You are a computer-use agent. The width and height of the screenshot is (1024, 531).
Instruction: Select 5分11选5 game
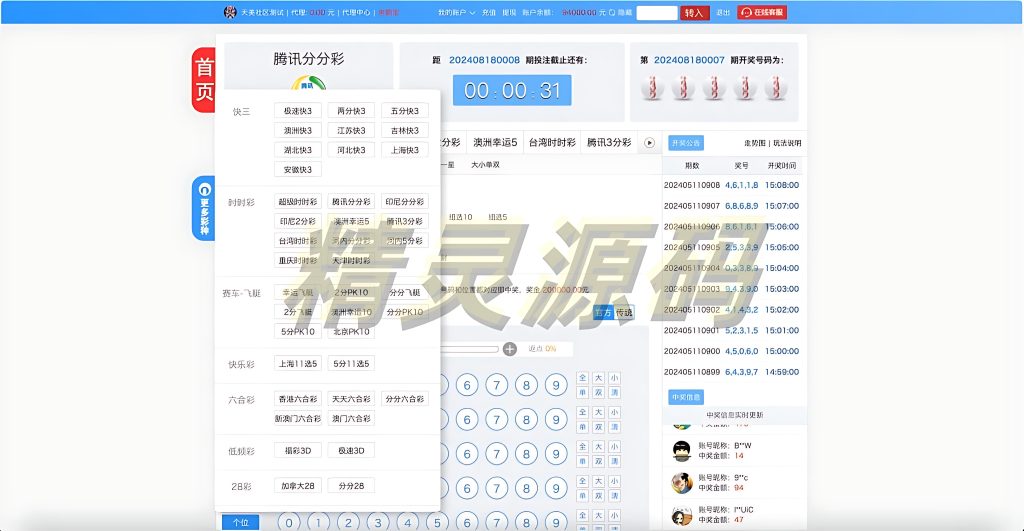point(351,364)
